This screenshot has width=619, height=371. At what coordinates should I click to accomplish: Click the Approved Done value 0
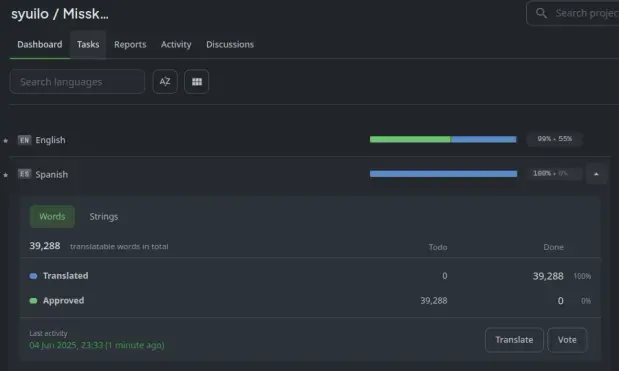coord(561,301)
